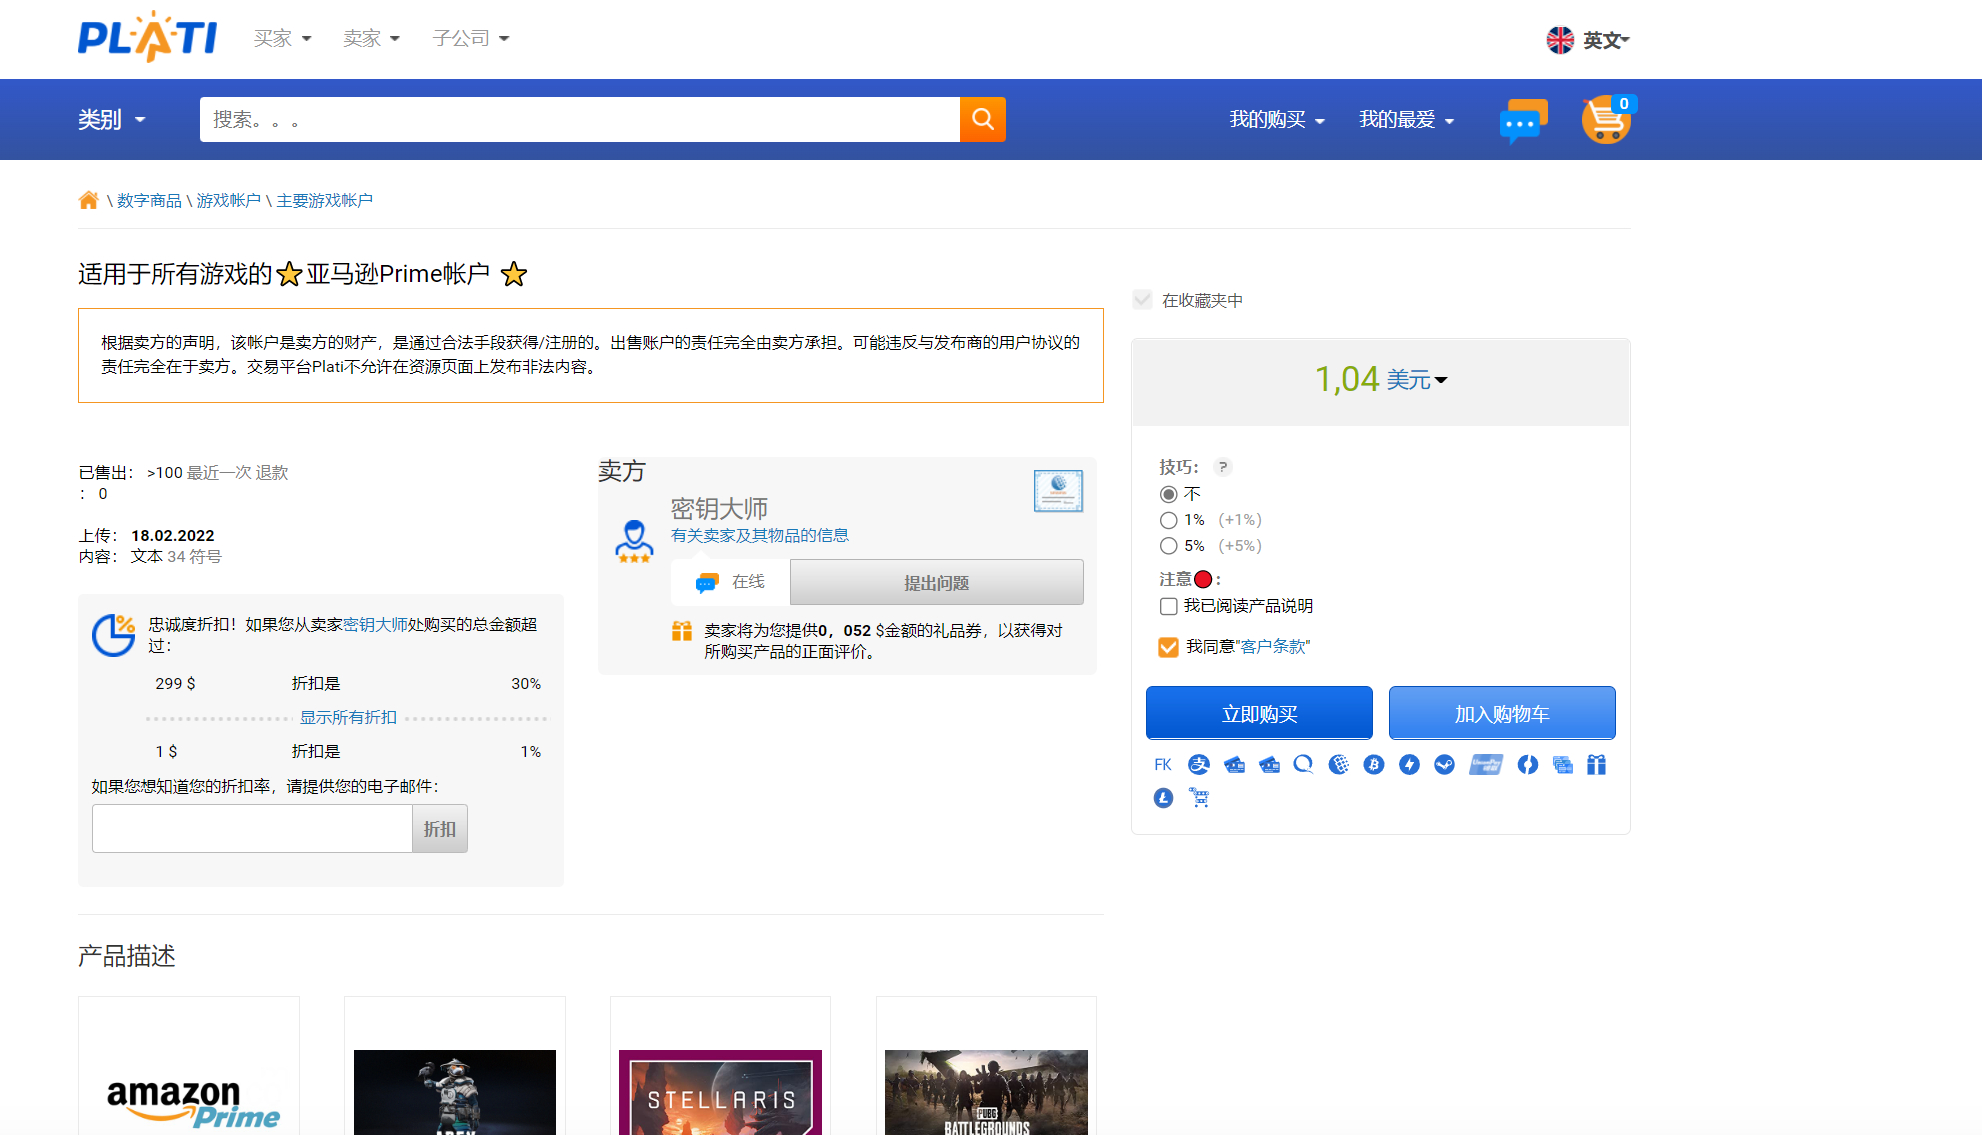Select bank card icon next to Alipay
The image size is (1982, 1135).
point(1234,765)
